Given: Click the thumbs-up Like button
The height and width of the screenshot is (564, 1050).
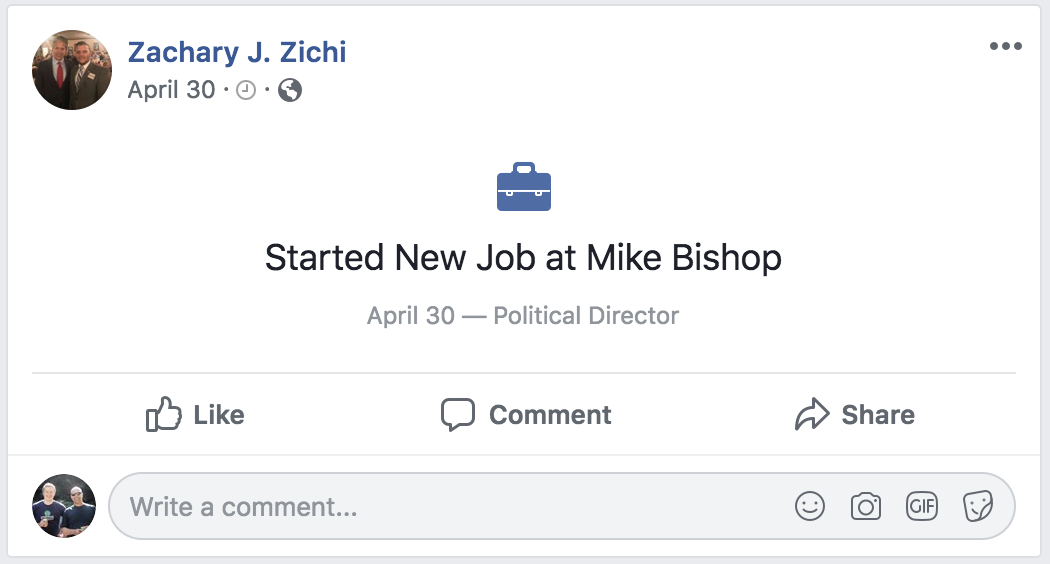Looking at the screenshot, I should (x=195, y=415).
